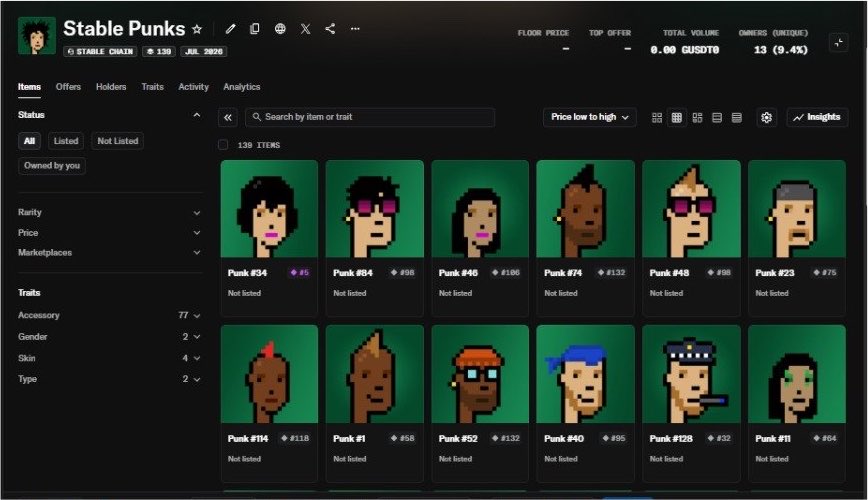This screenshot has height=500, width=868.
Task: Open the Price low to high sort dropdown
Action: (x=590, y=117)
